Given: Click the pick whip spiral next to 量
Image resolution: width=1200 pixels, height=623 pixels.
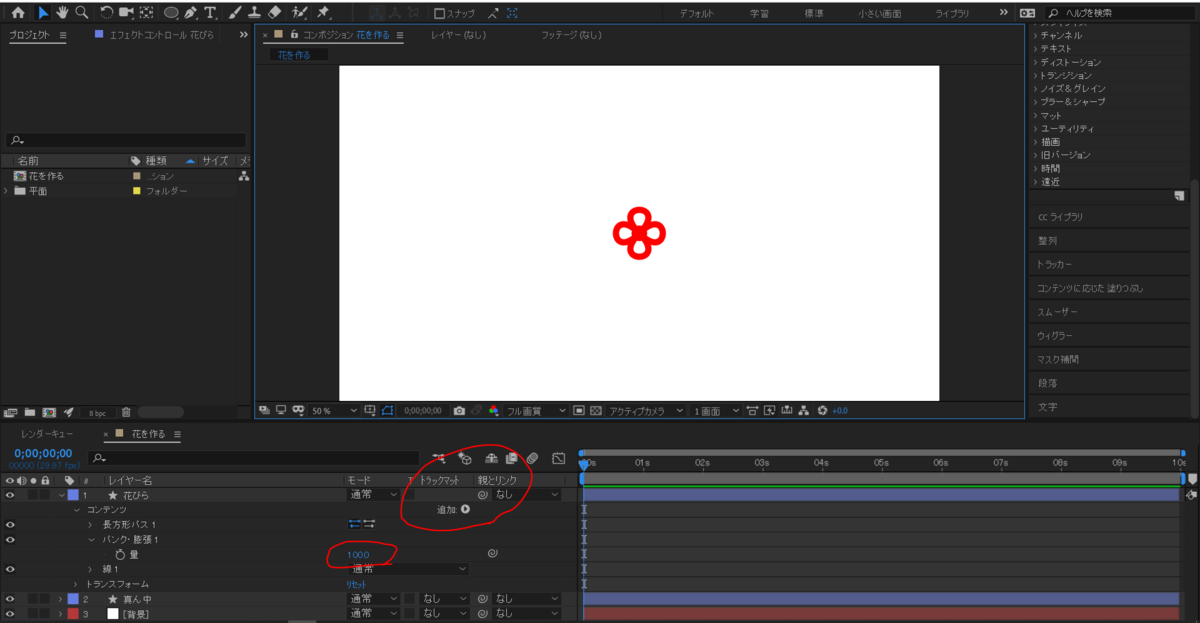Looking at the screenshot, I should tap(492, 554).
